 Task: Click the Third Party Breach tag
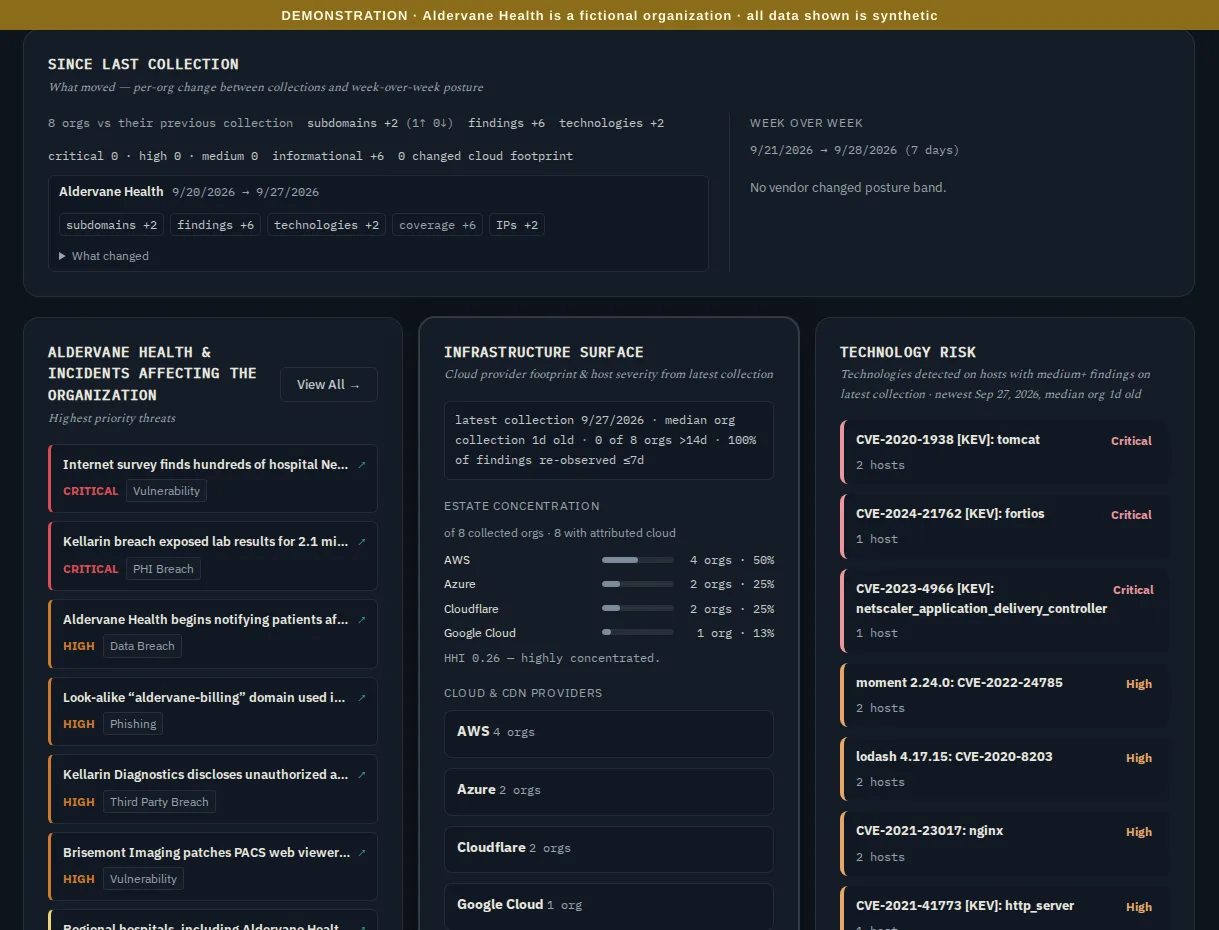tap(159, 802)
